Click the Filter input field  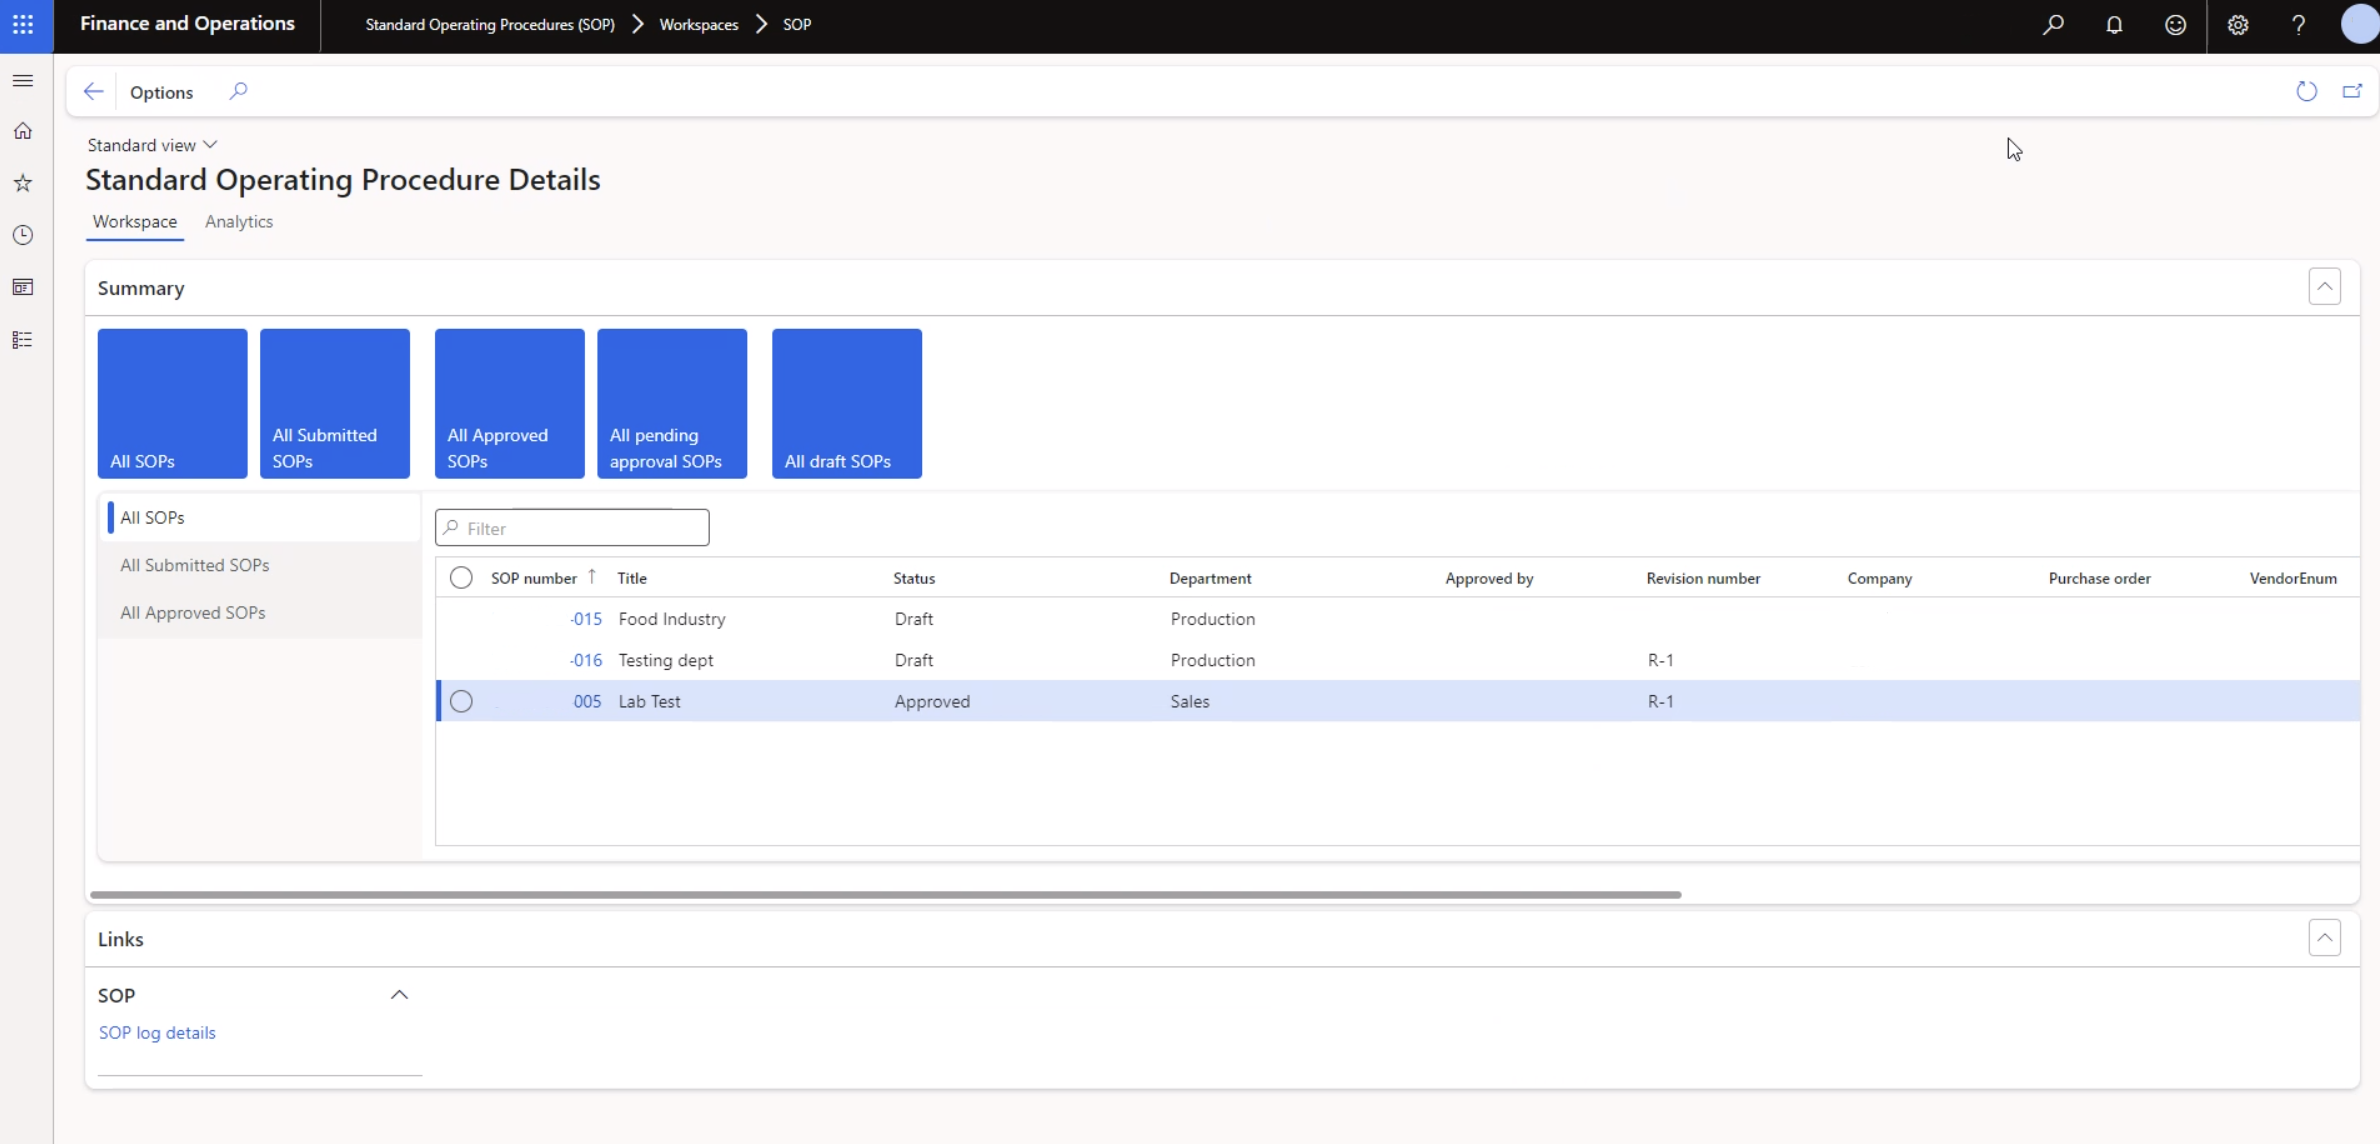572,528
